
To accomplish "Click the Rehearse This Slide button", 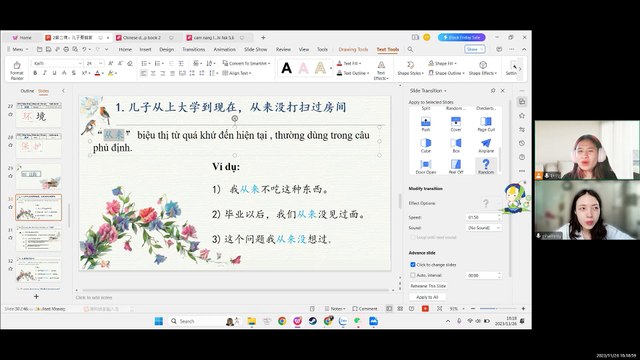I will pos(428,286).
